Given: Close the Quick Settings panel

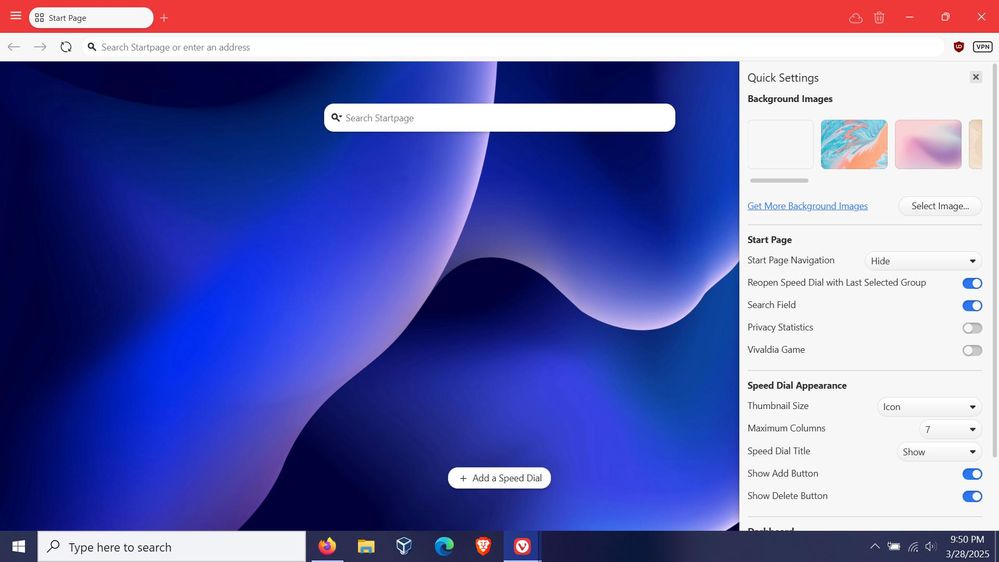Looking at the screenshot, I should (975, 77).
